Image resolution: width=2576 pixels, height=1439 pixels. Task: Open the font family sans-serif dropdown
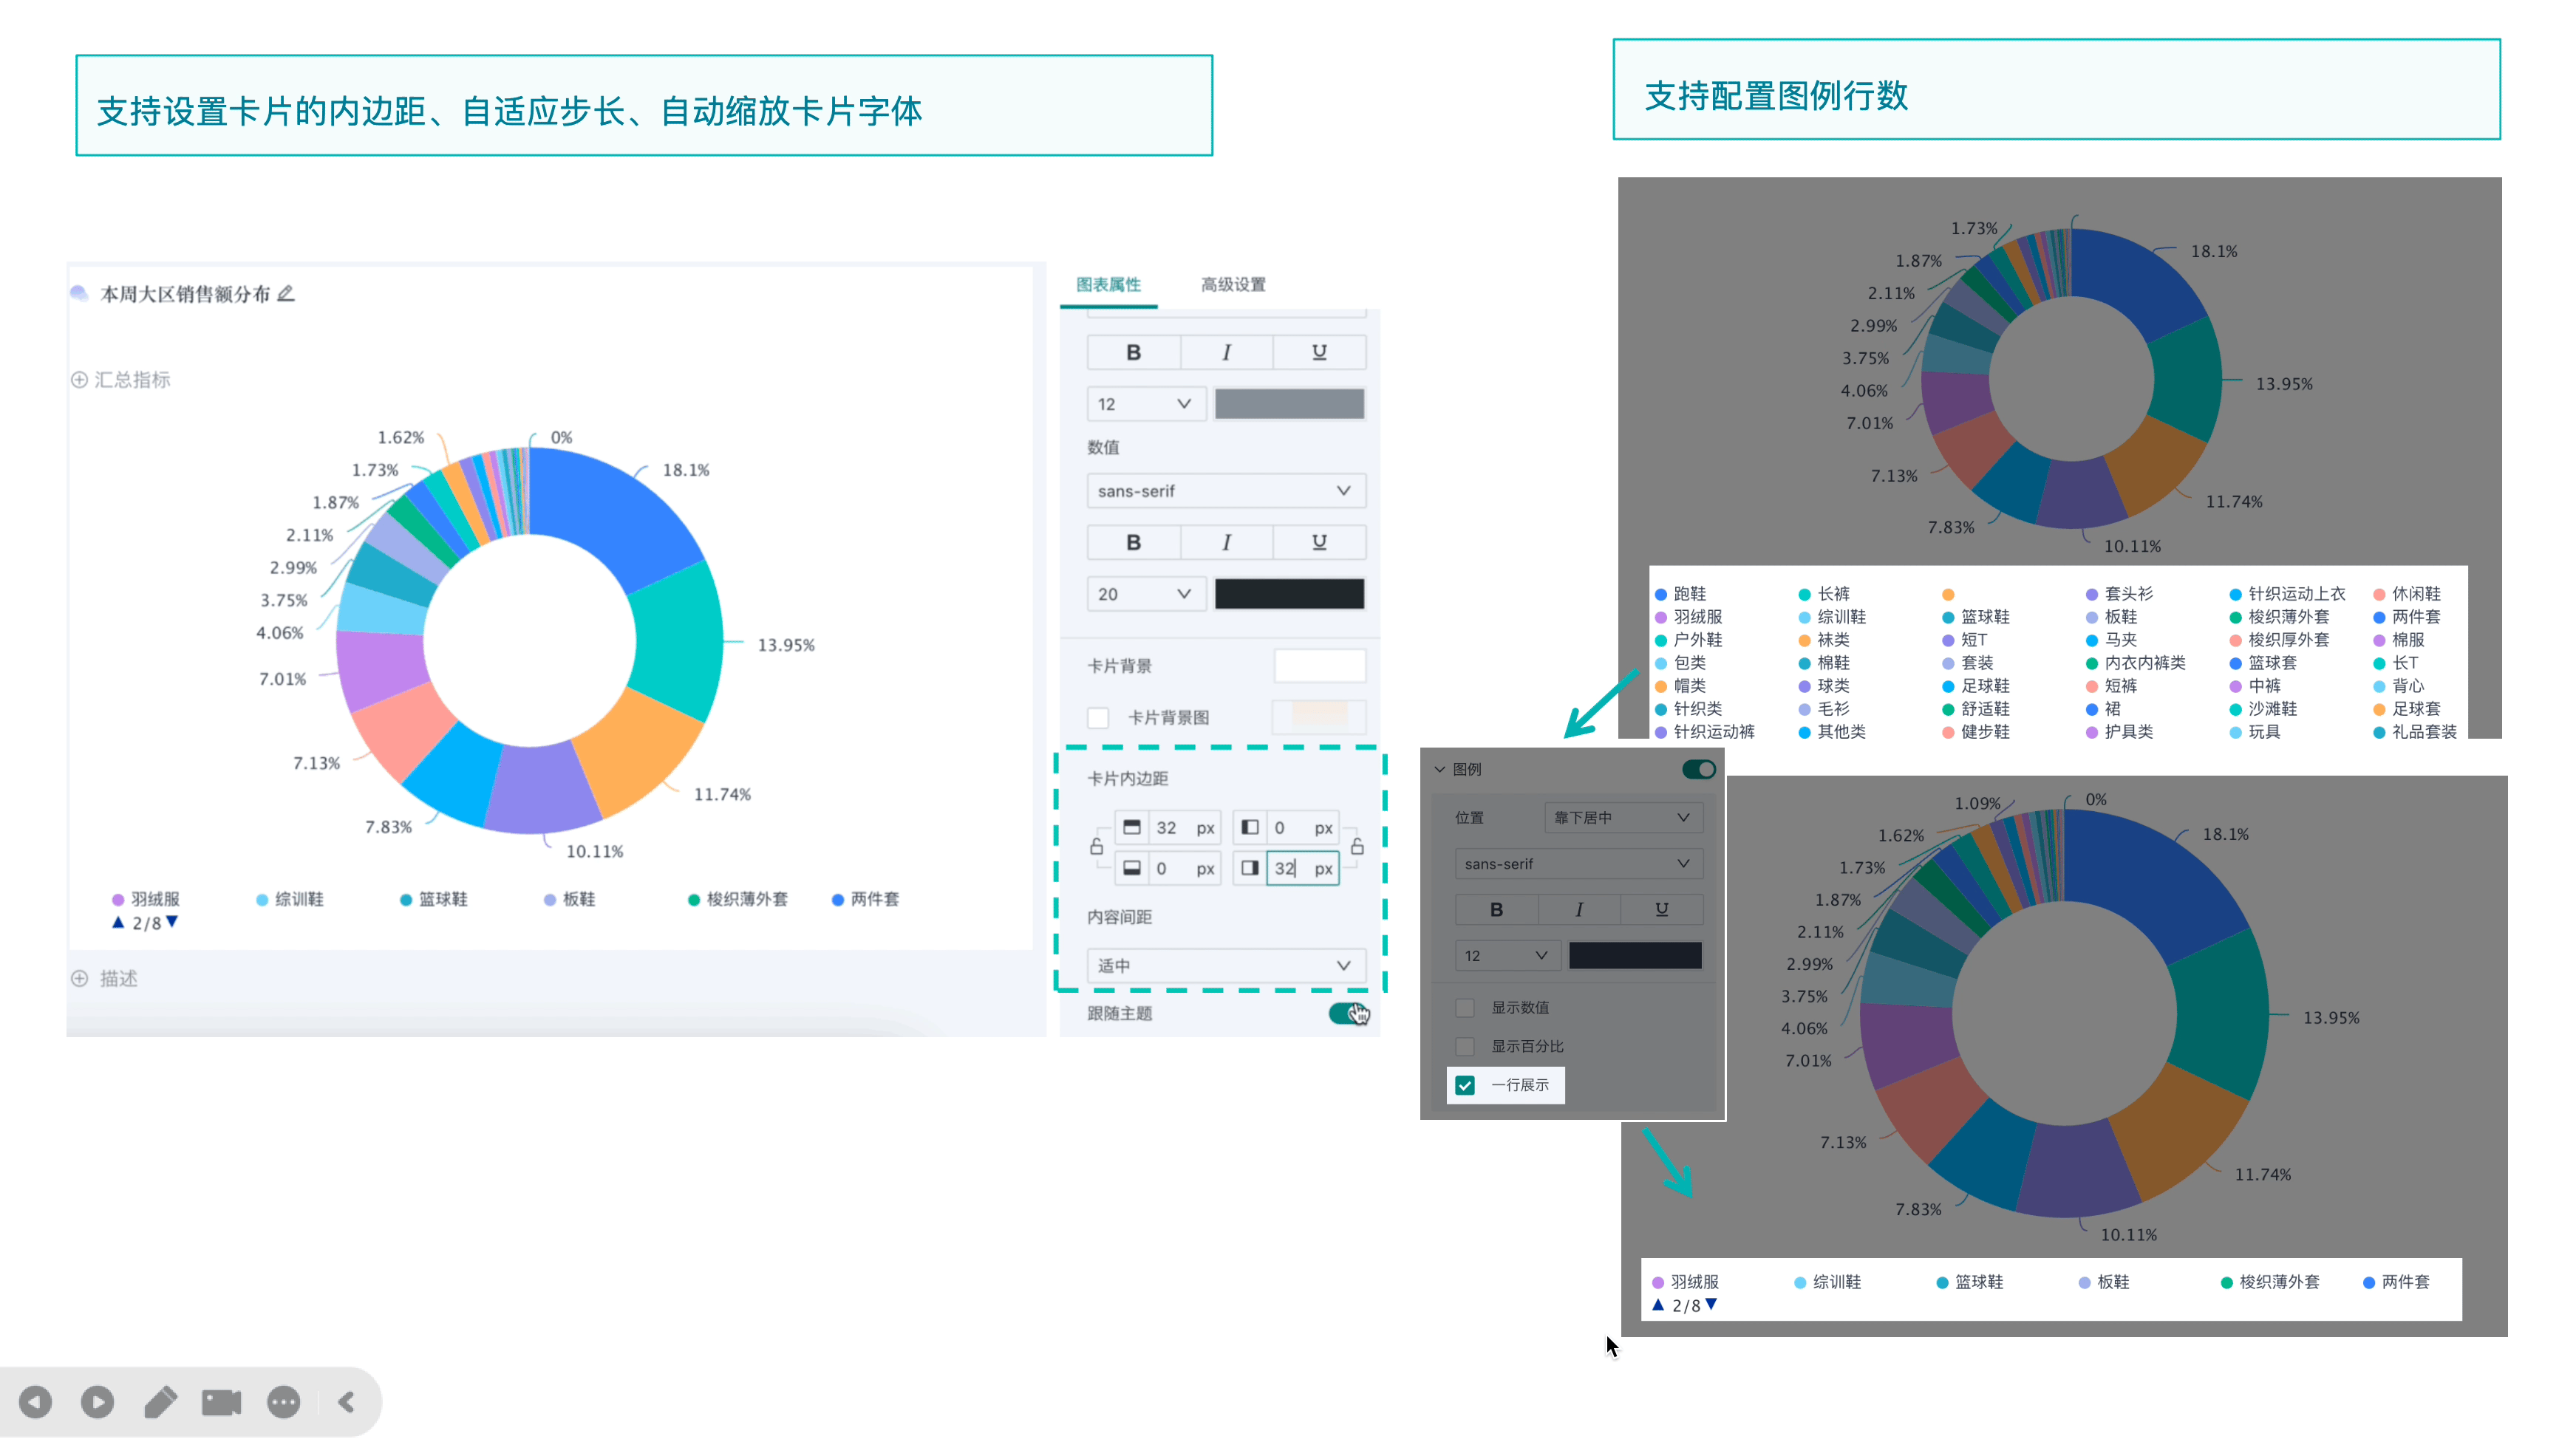pyautogui.click(x=1222, y=491)
